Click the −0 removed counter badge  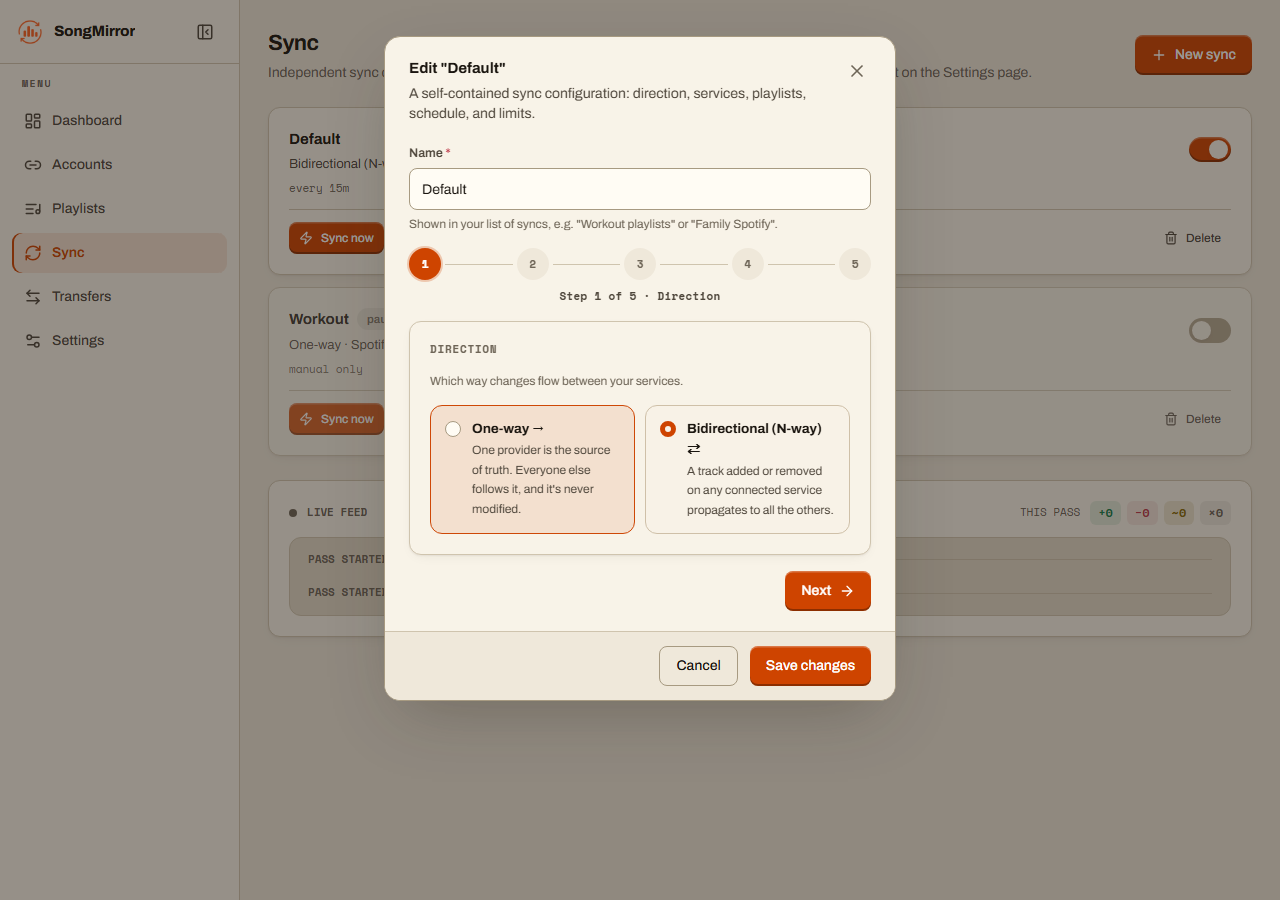click(1142, 513)
